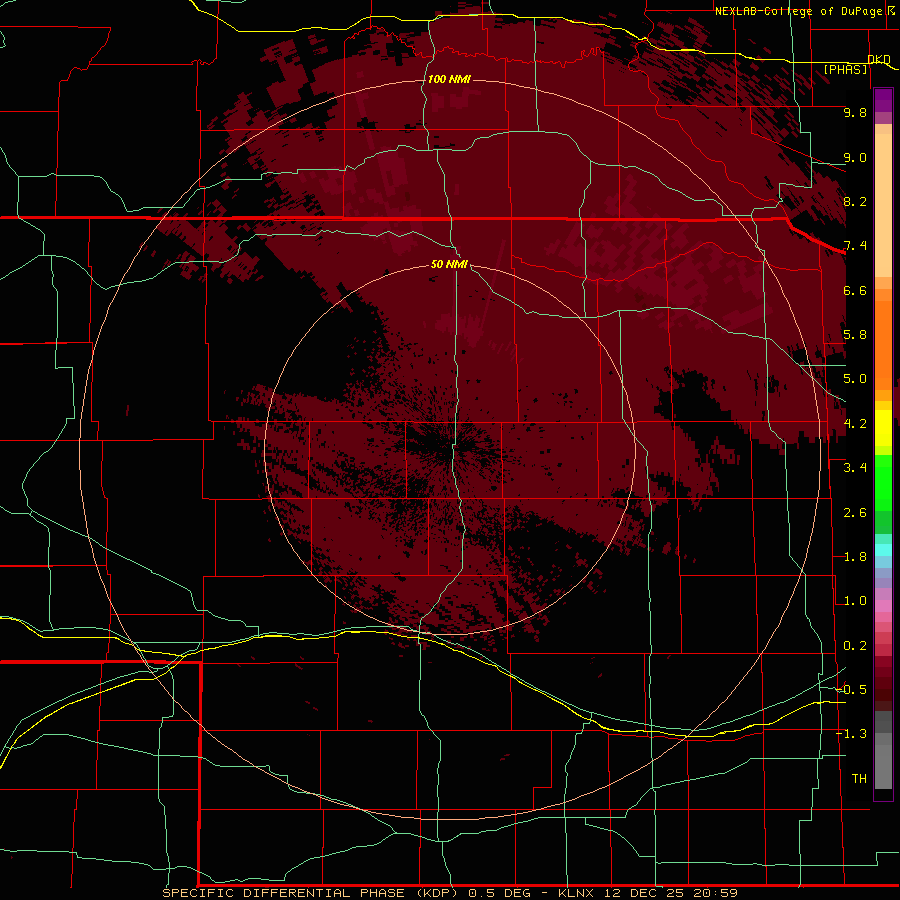900x900 pixels.
Task: Click the 12 DEC 25 date text
Action: (x=645, y=893)
